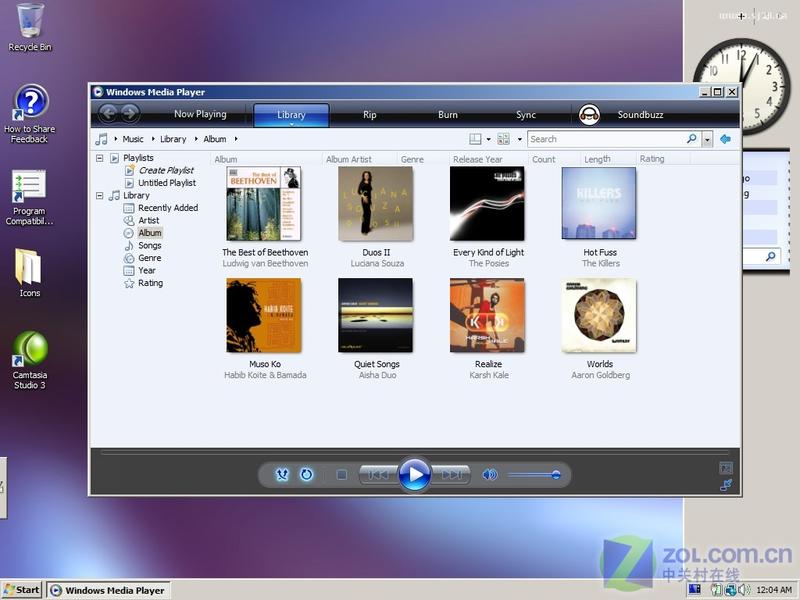Select Muso Ko album cover
800x600 pixels.
point(264,315)
